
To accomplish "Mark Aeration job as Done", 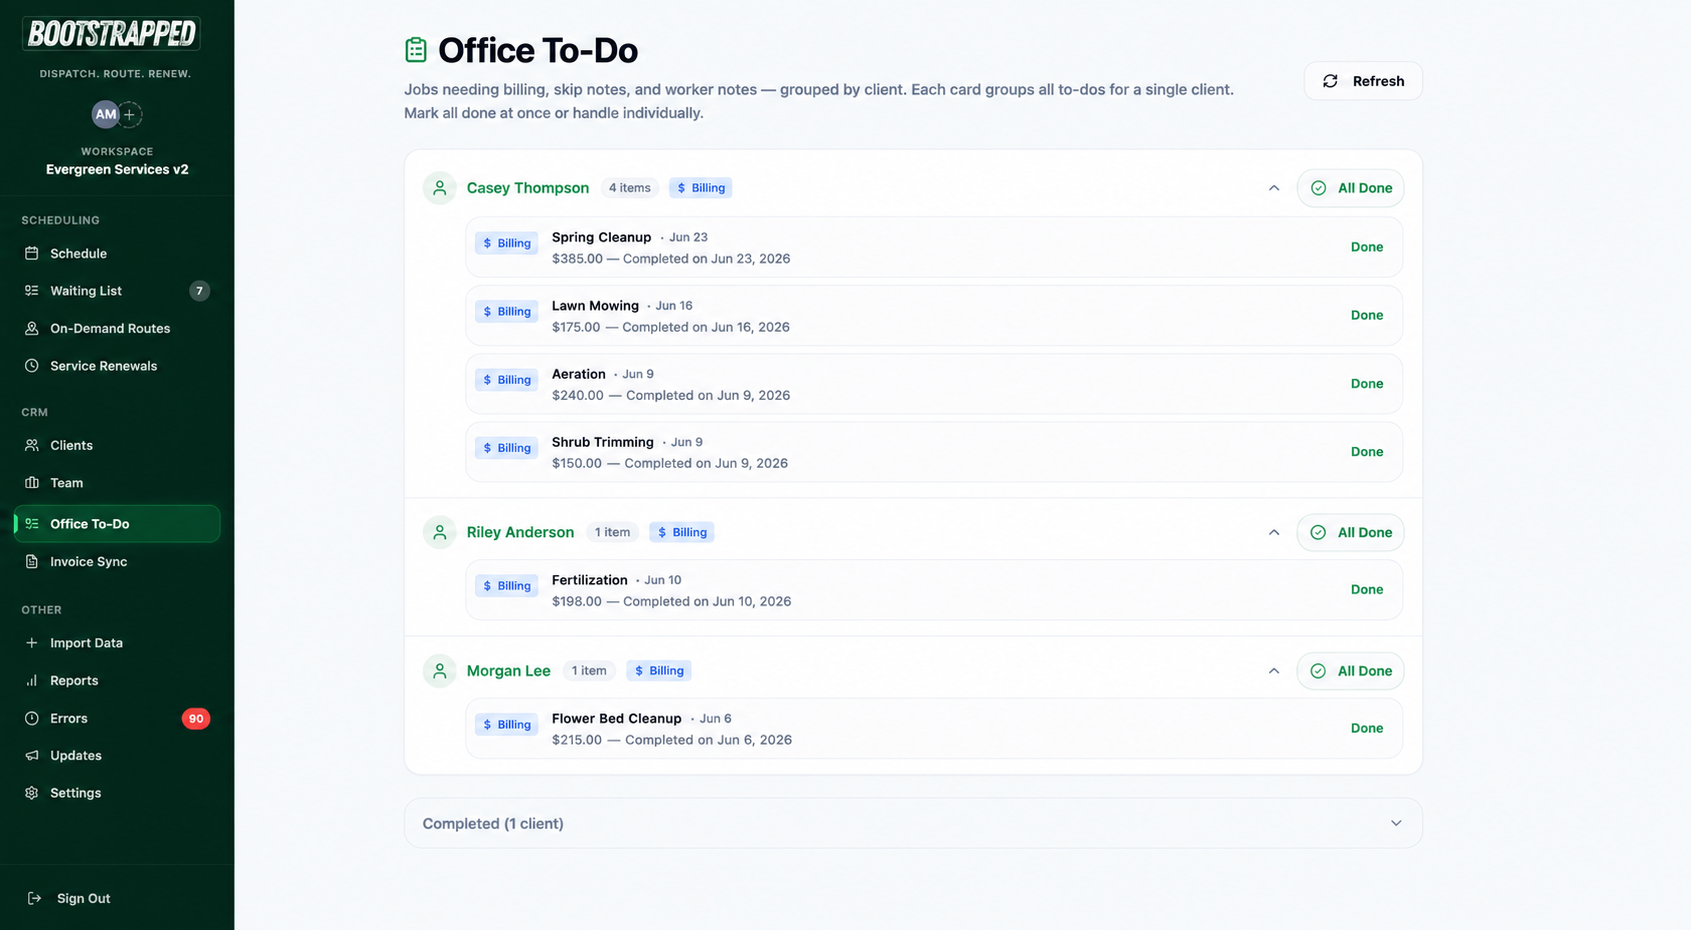I will 1367,384.
